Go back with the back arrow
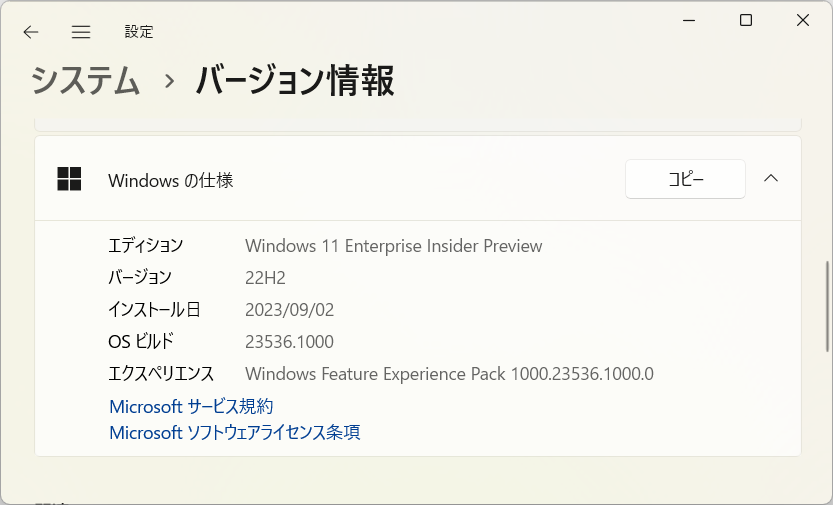The width and height of the screenshot is (833, 505). (31, 32)
